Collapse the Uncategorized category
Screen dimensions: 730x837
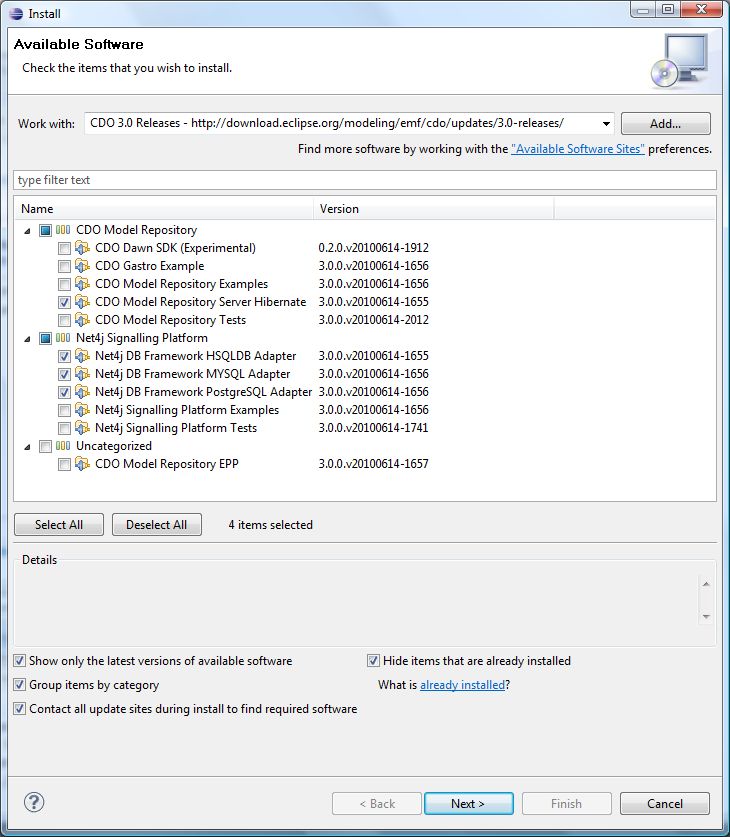click(27, 447)
